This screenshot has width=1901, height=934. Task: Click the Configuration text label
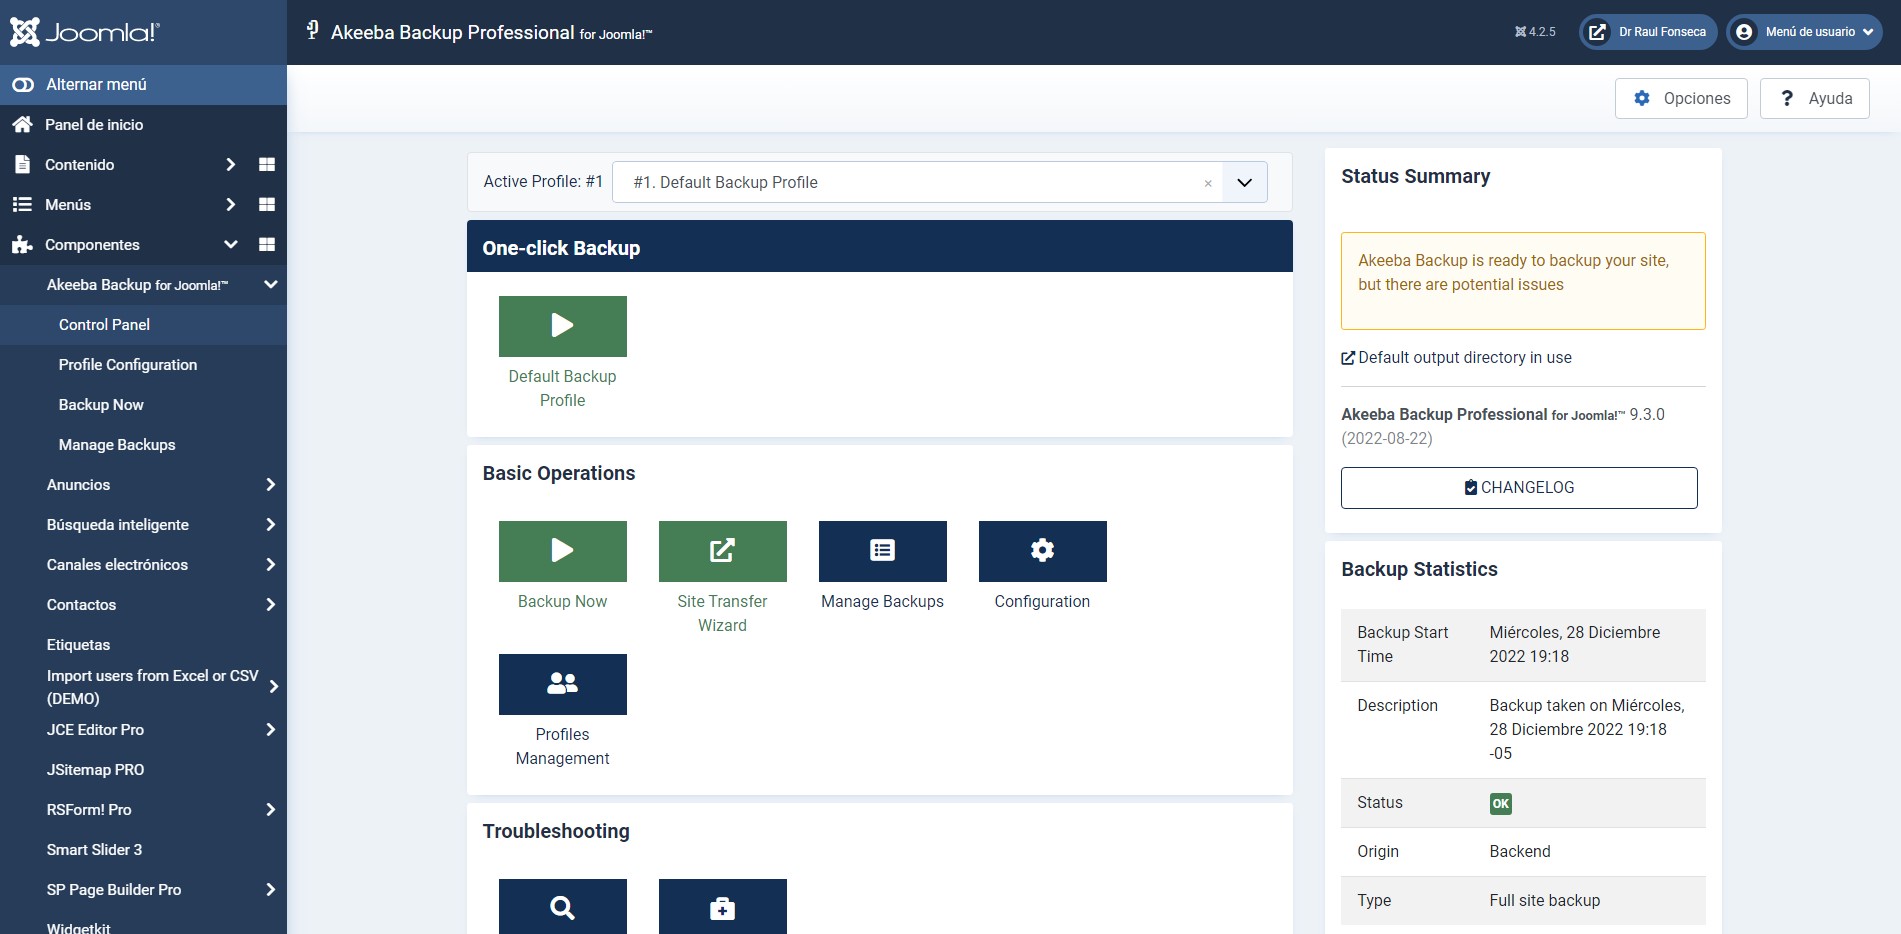click(1043, 601)
